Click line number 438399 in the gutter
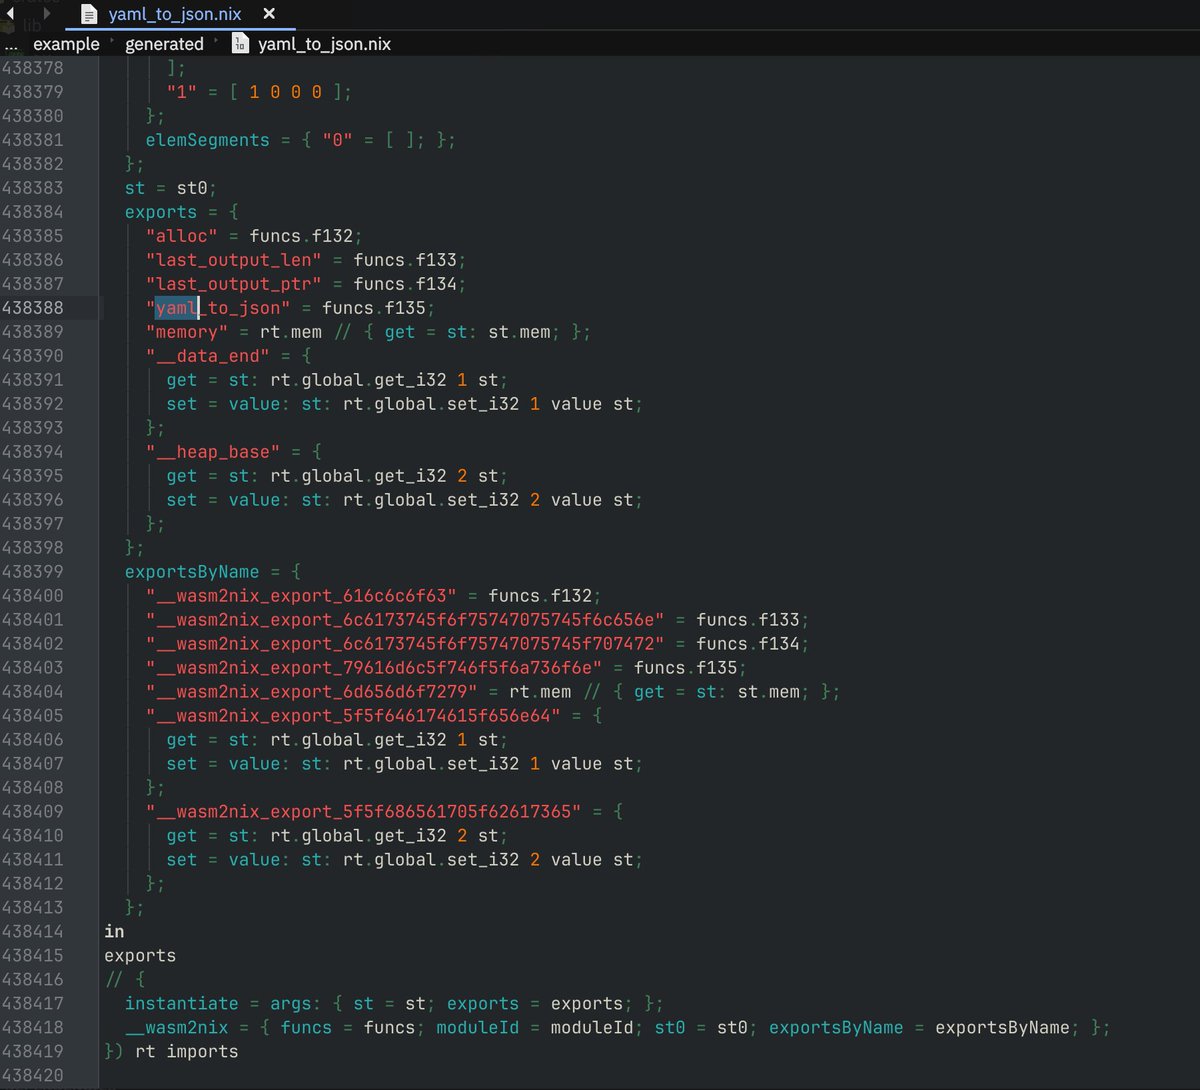 (x=32, y=572)
